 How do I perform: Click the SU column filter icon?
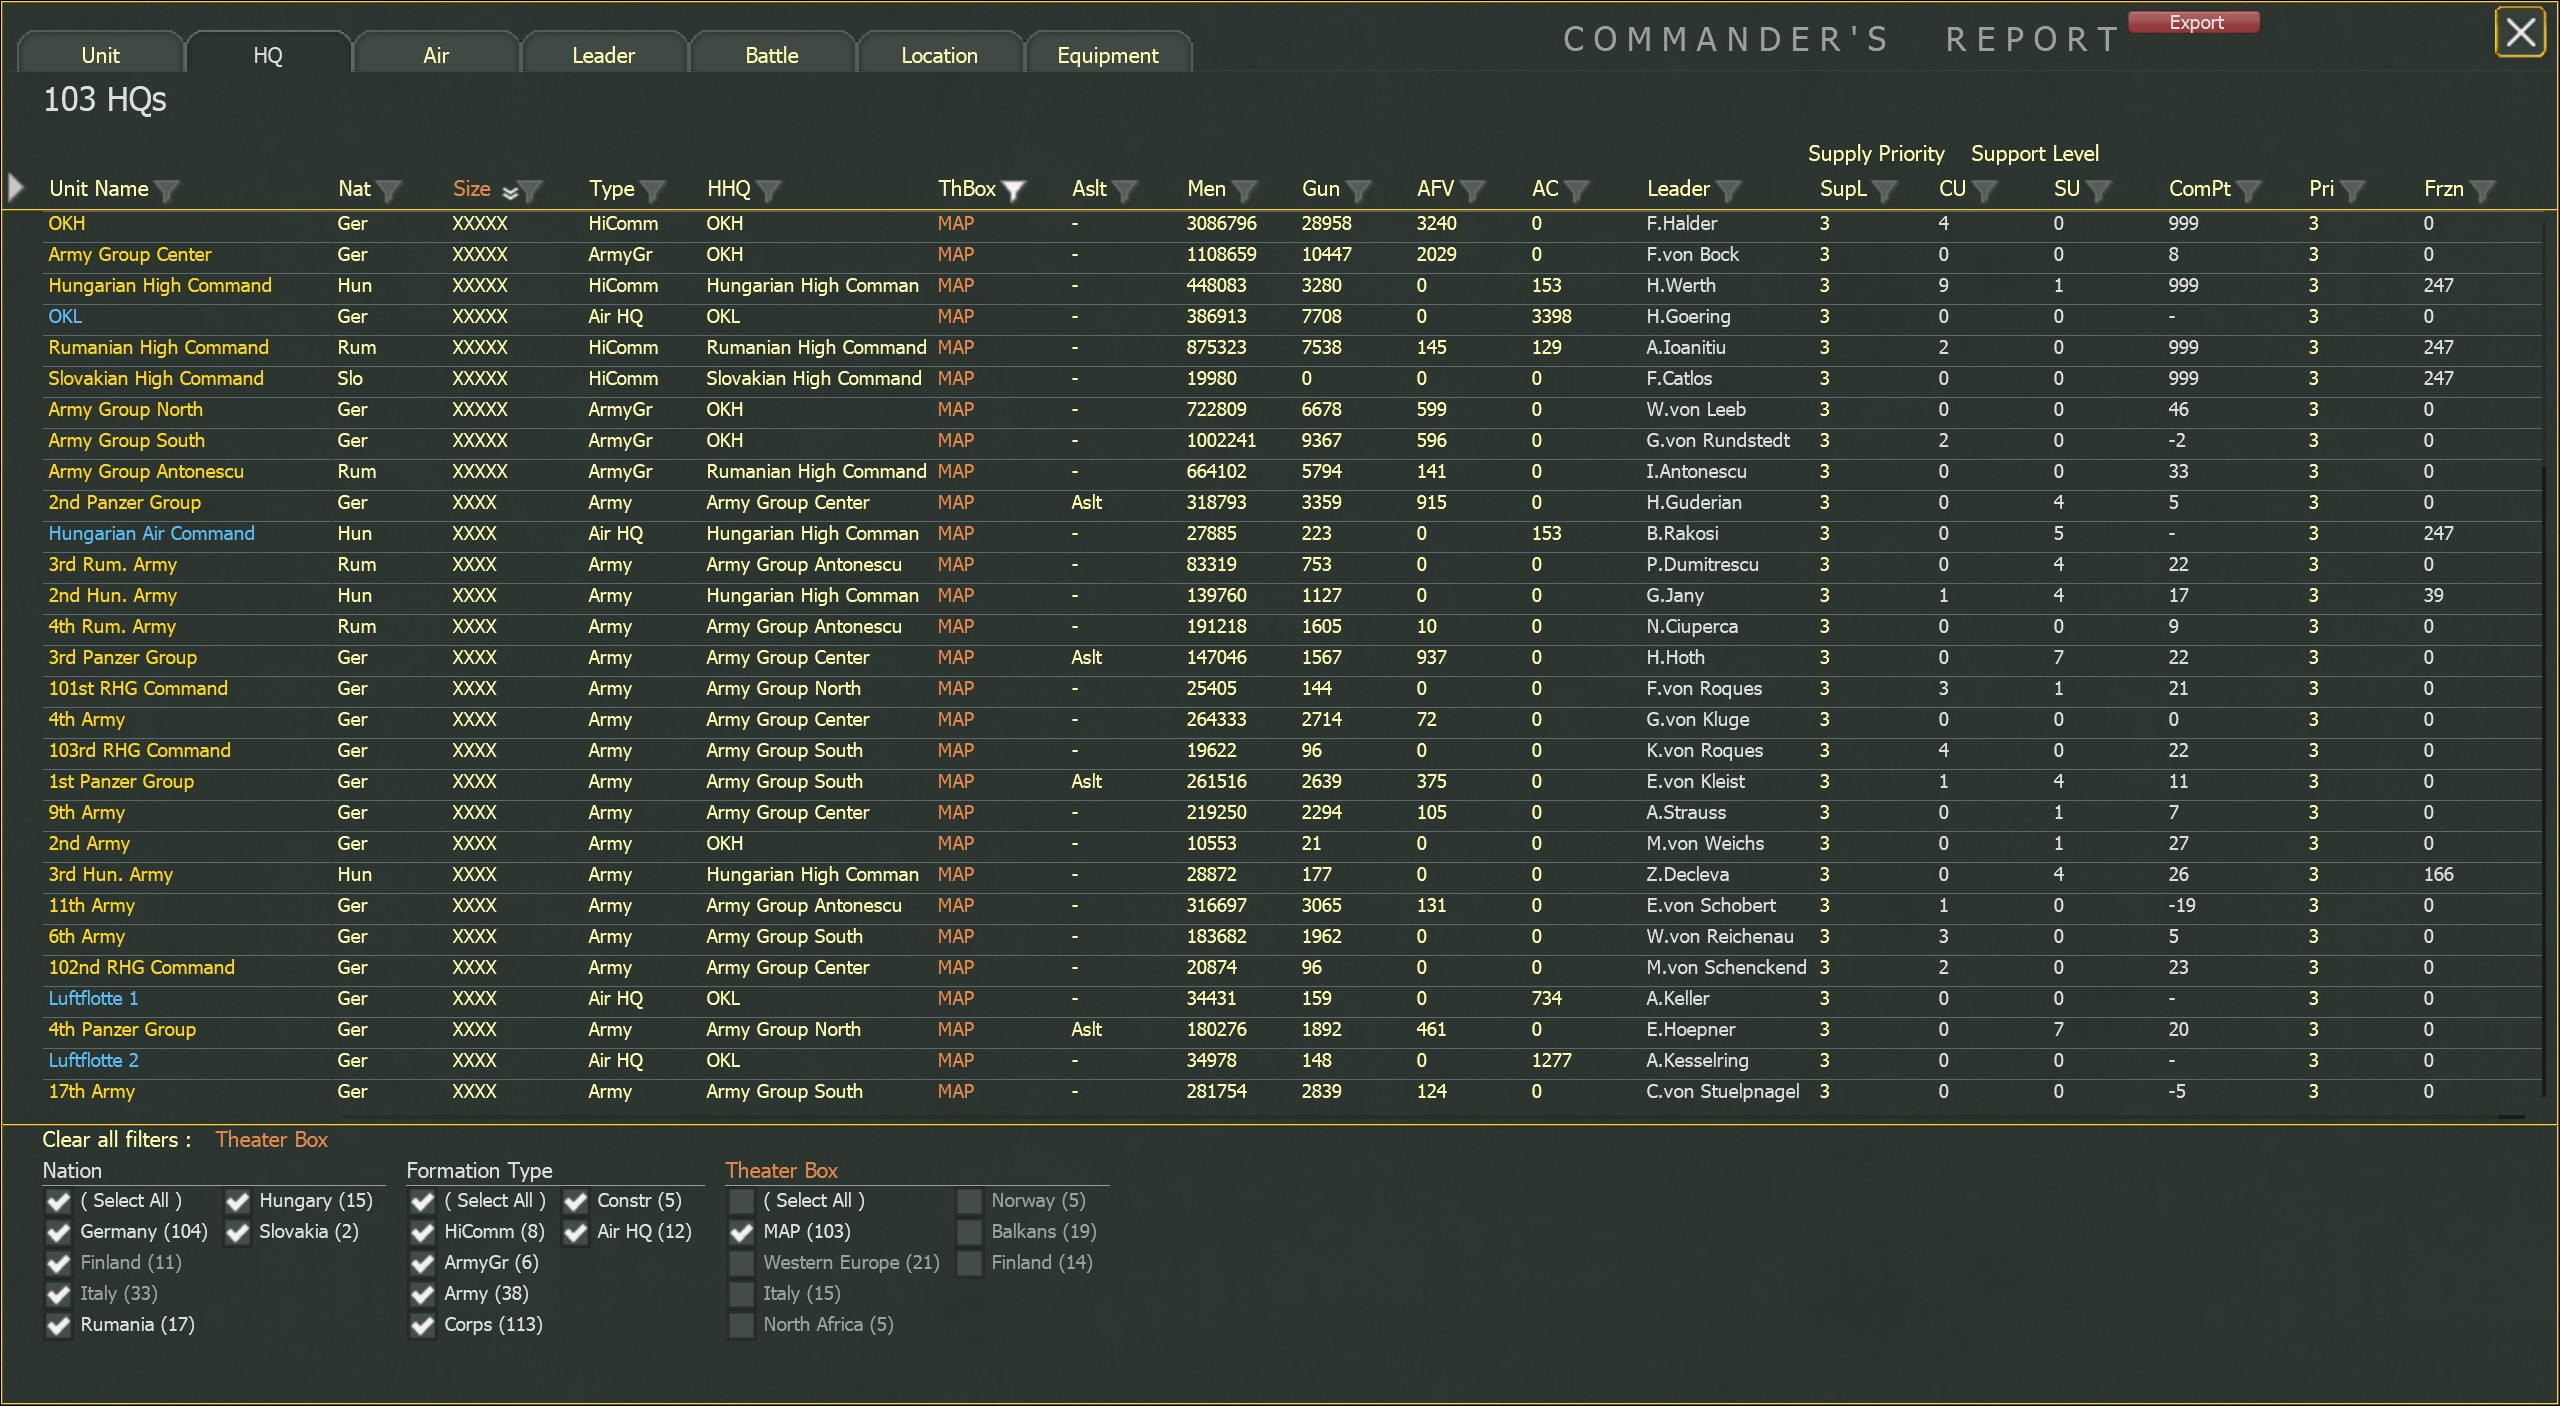point(2099,190)
